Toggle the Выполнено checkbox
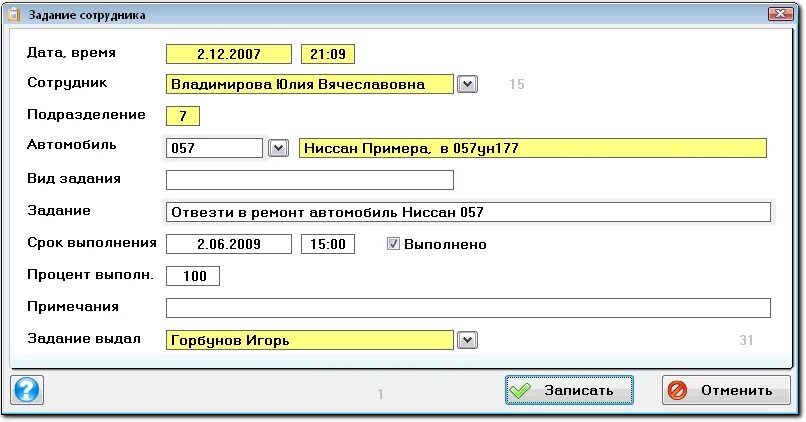This screenshot has width=806, height=422. point(393,244)
